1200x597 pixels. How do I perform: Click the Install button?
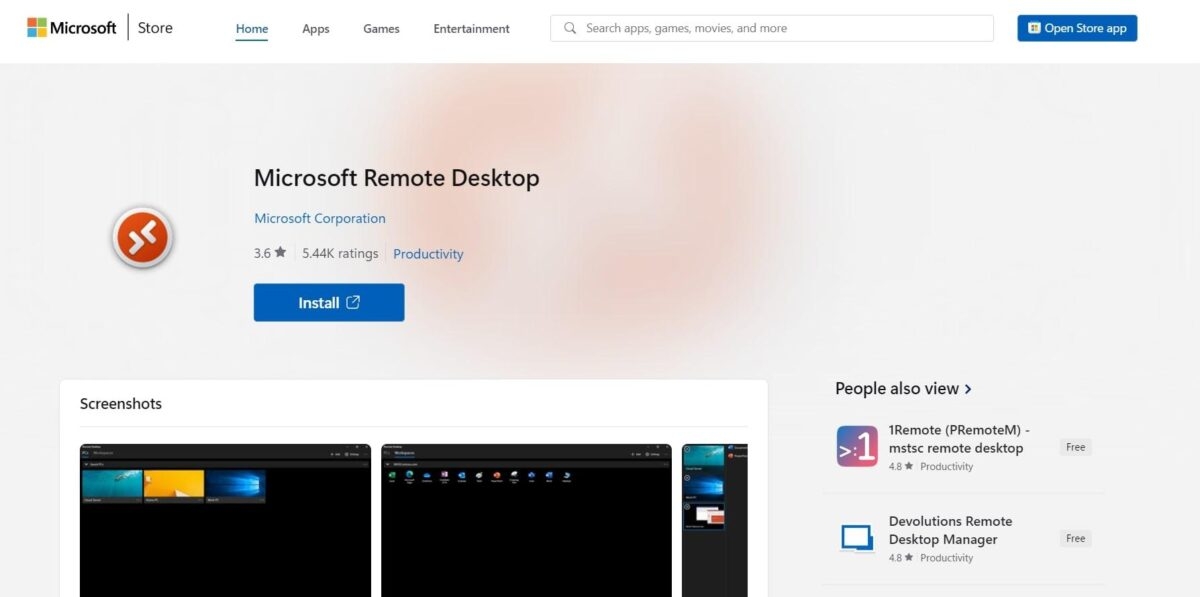[329, 302]
